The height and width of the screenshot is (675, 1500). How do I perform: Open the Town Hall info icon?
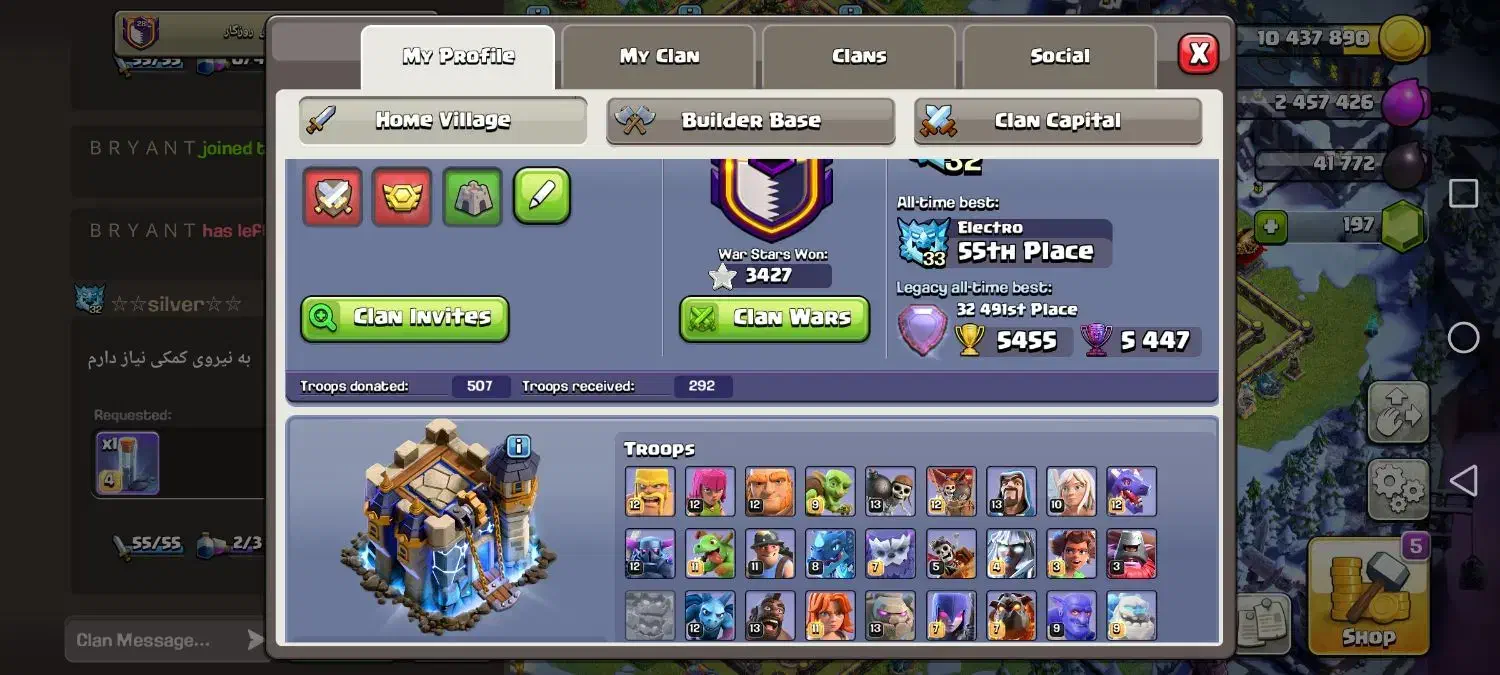(518, 446)
